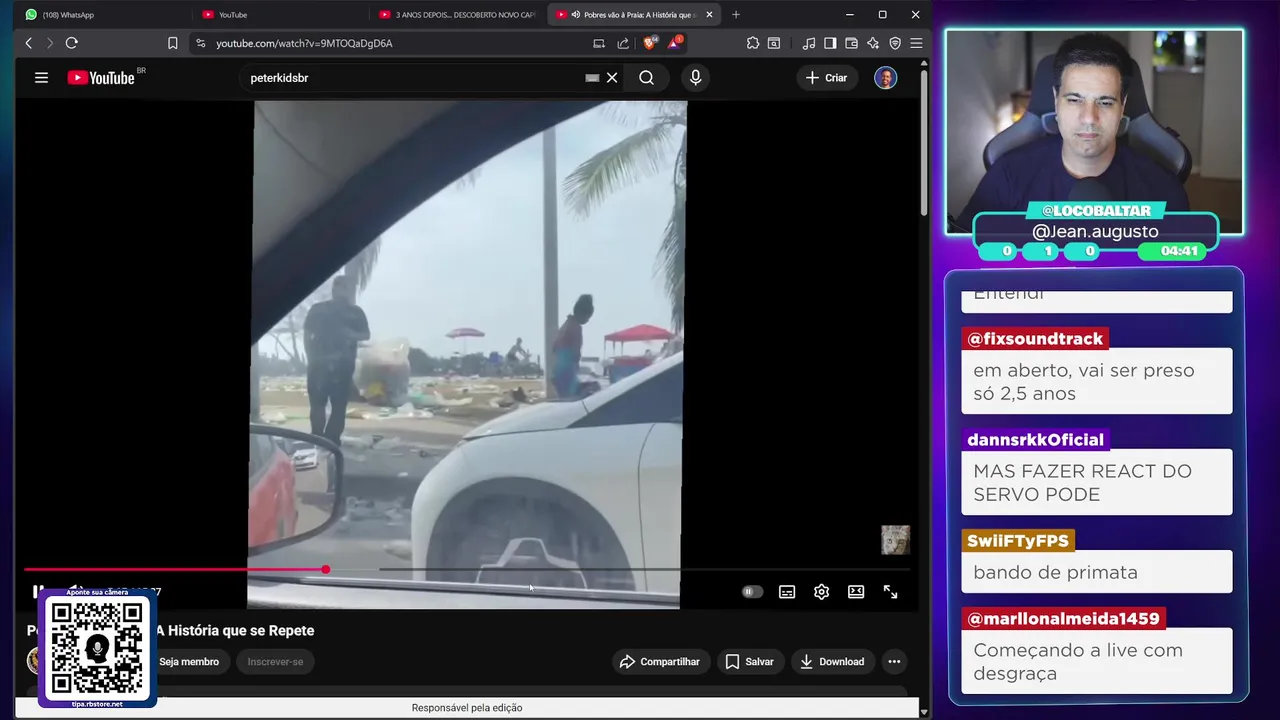
Task: Open the Leo AI sparkle icon
Action: click(x=873, y=43)
